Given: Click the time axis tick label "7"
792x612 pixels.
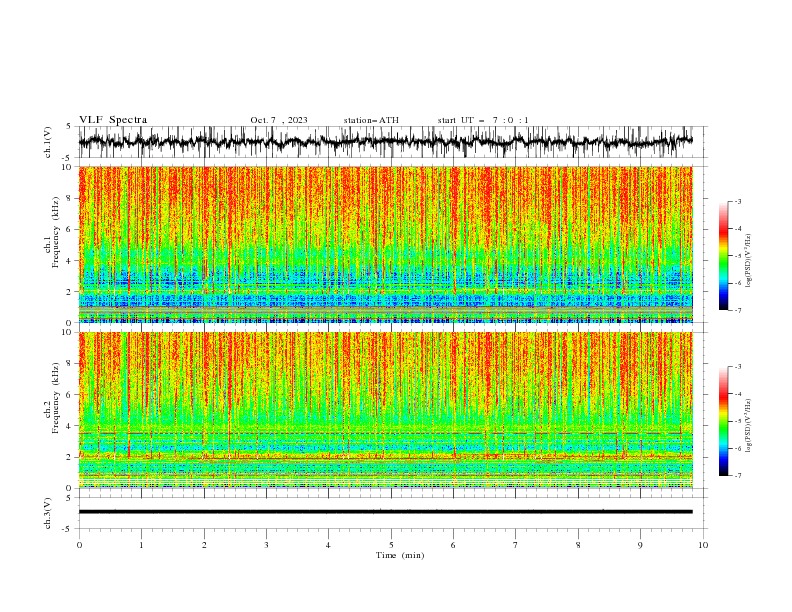Looking at the screenshot, I should coord(516,545).
